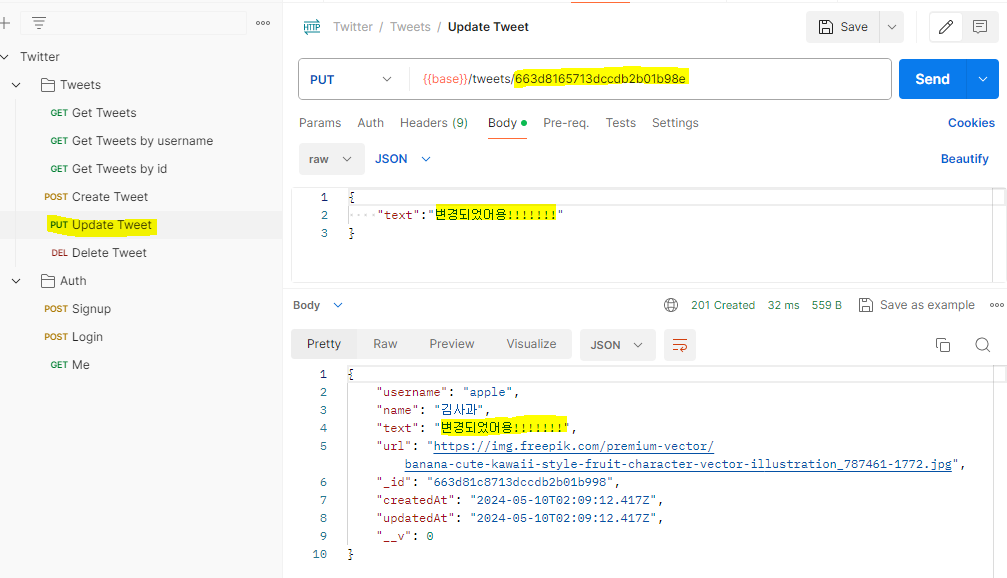The image size is (1007, 578).
Task: Open the response JSON format dropdown
Action: [x=617, y=345]
